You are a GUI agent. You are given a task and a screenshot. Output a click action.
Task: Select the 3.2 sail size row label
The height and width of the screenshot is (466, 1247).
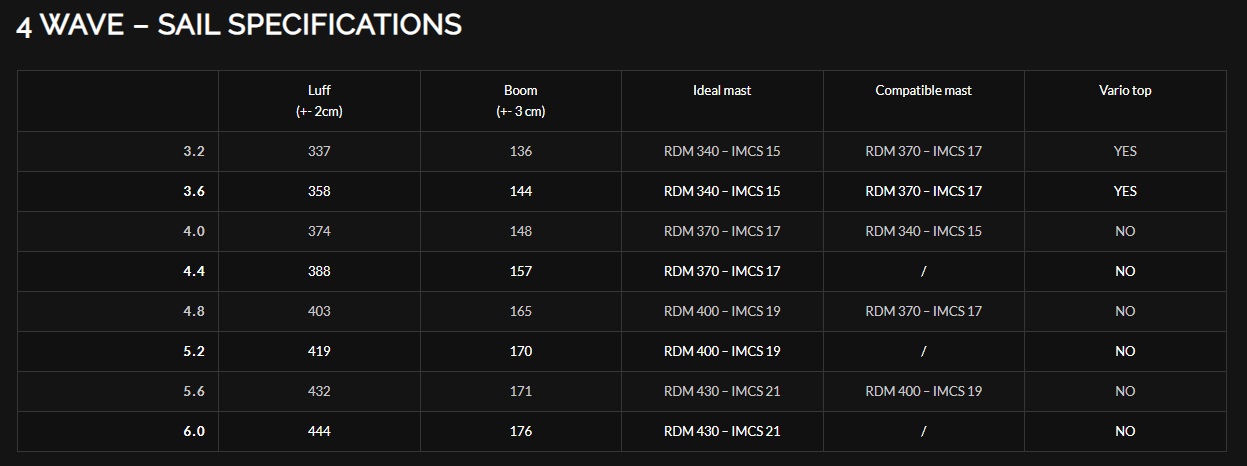point(194,151)
